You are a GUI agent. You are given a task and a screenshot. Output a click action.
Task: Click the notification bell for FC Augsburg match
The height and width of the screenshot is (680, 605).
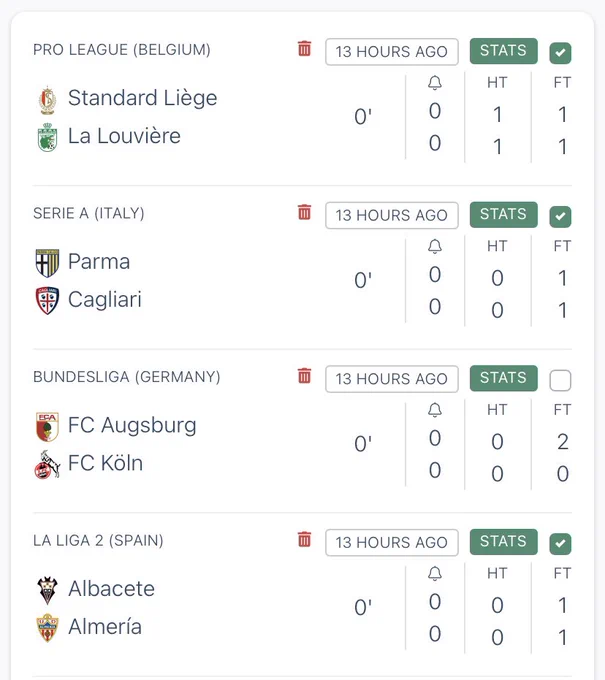435,410
